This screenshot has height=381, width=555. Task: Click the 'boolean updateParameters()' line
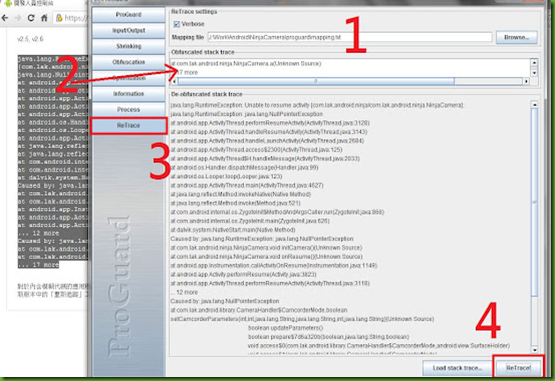tap(286, 328)
